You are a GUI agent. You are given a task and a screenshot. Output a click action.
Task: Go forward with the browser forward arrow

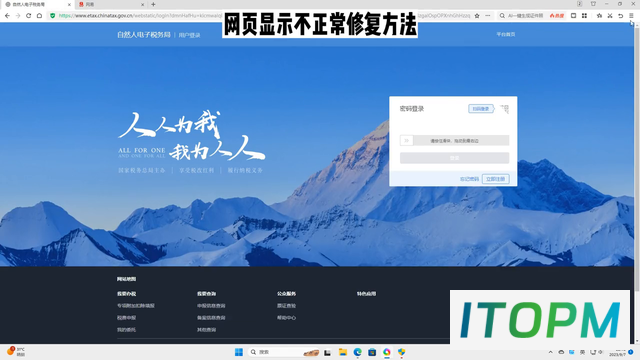[x=18, y=16]
